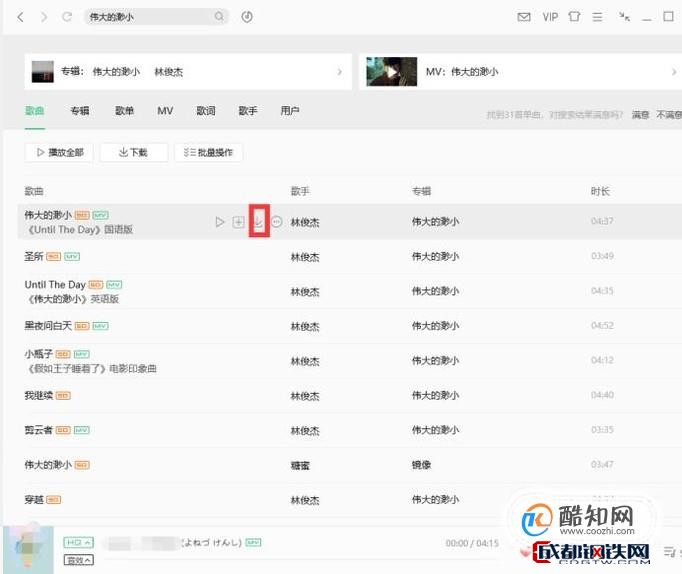Click the now-playing album cover thumbnail
This screenshot has width=682, height=574.
(29, 549)
